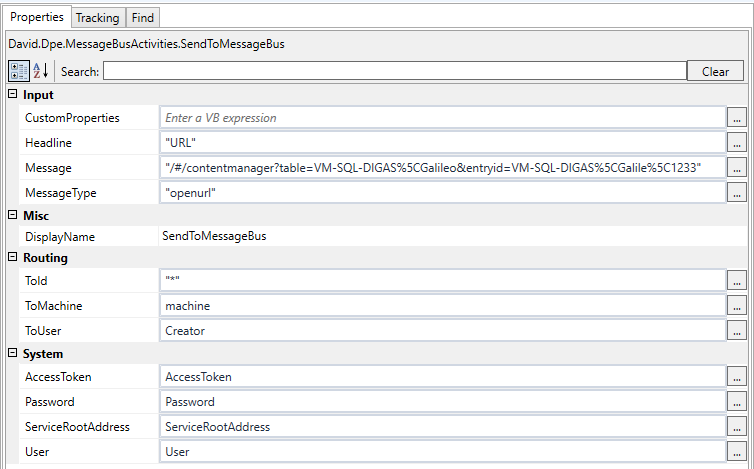
Task: Switch to the Tracking tab
Action: point(98,17)
